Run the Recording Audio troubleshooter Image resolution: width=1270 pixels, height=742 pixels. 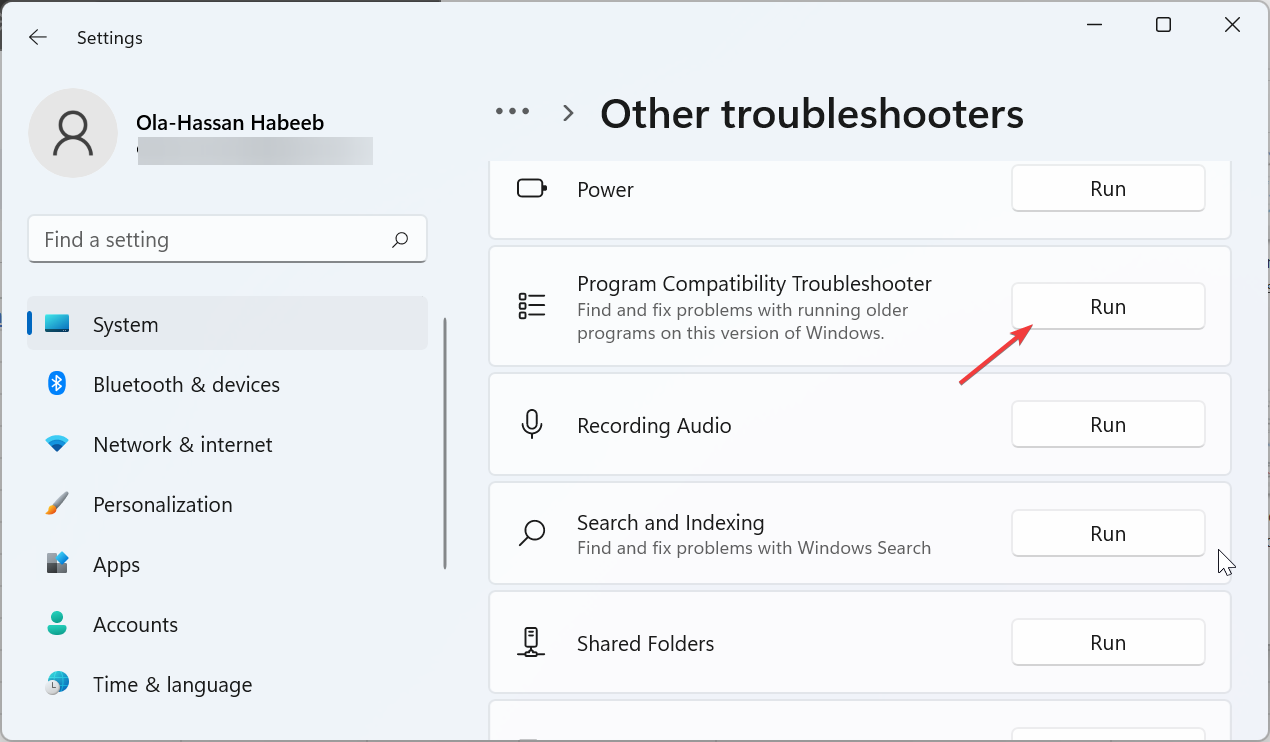[x=1108, y=425]
